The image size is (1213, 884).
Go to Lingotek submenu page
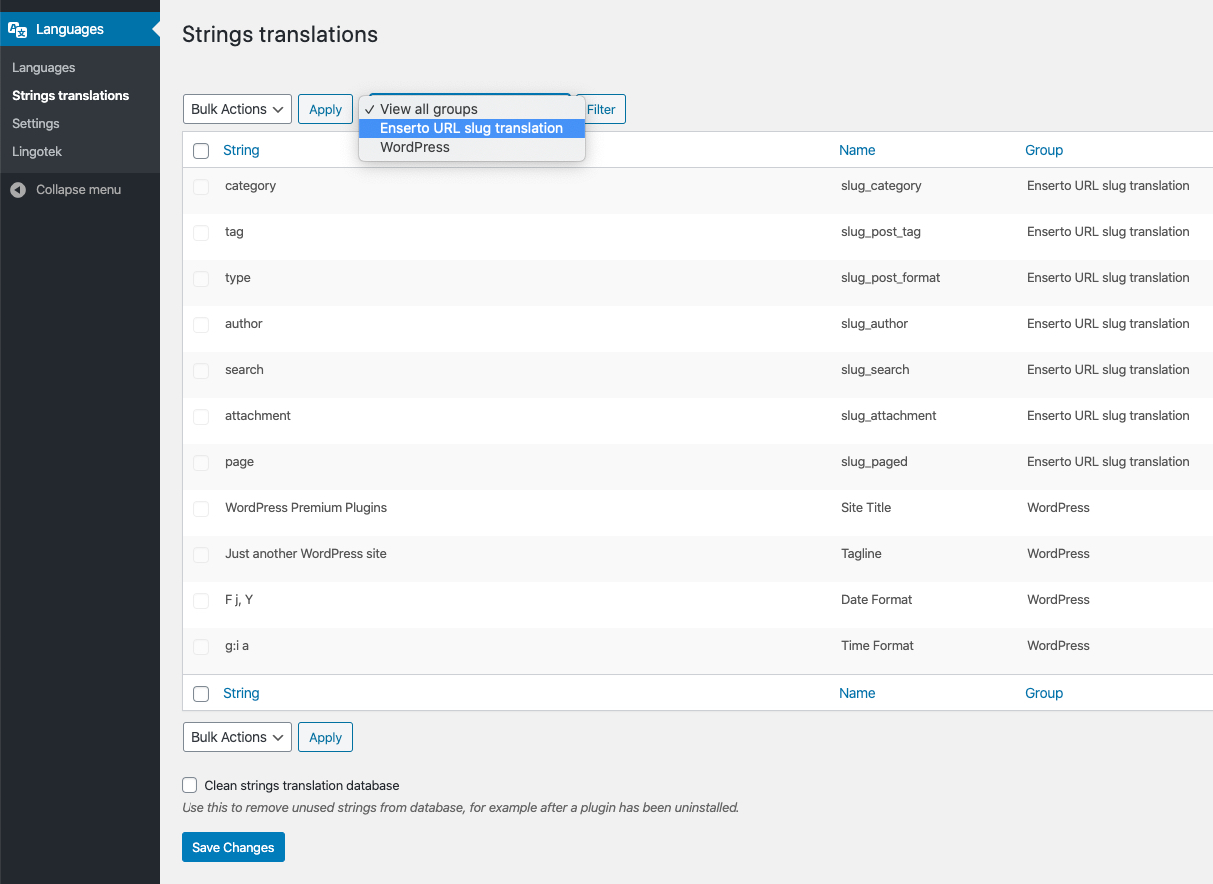point(37,152)
